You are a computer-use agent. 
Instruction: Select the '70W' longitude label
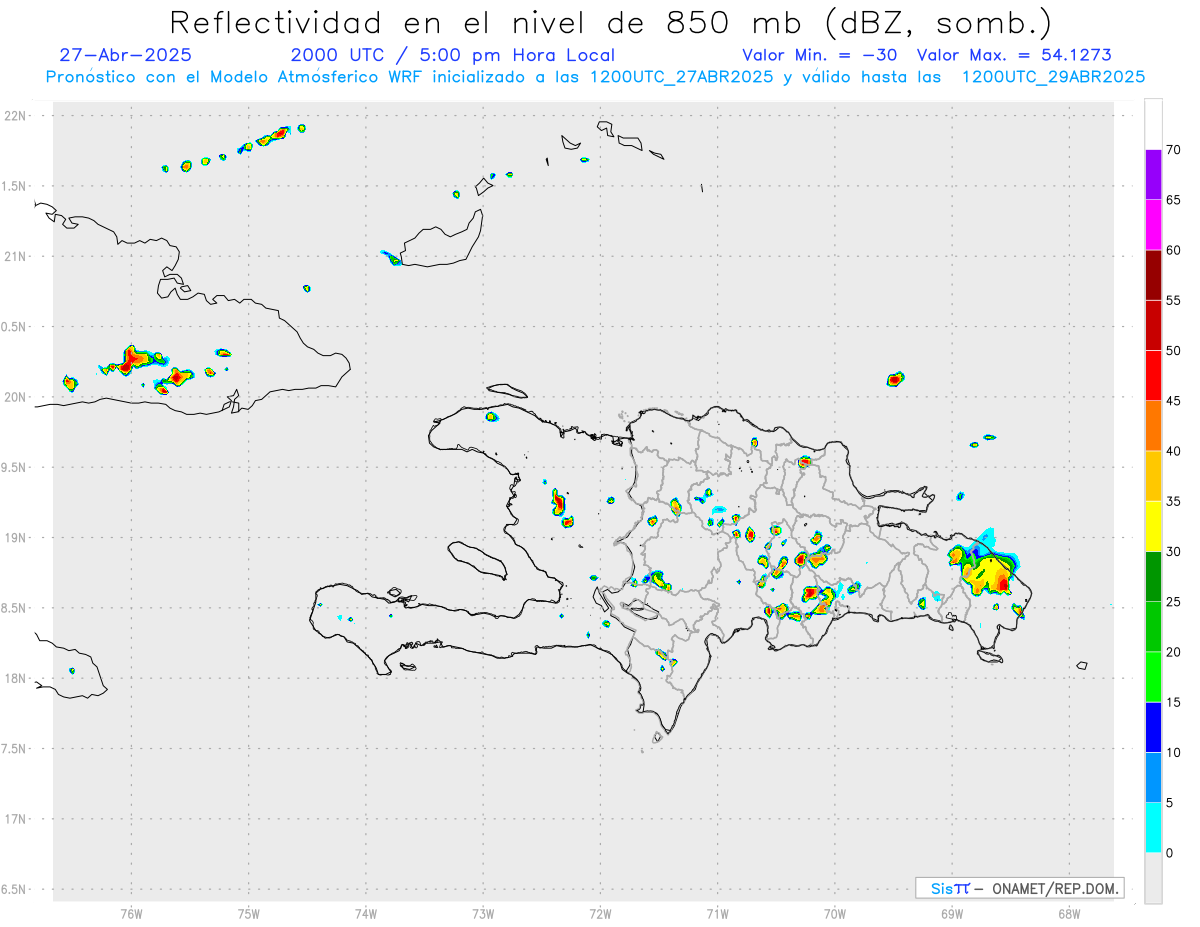pyautogui.click(x=835, y=913)
